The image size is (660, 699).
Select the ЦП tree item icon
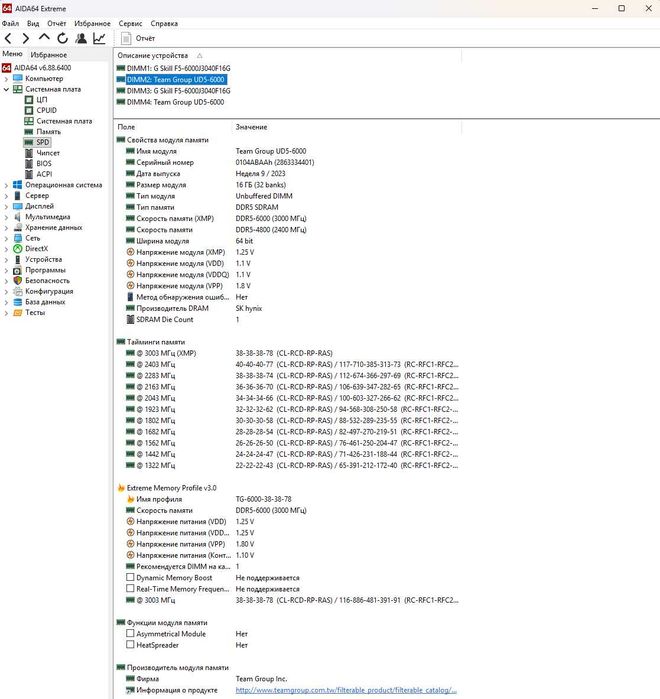(29, 100)
